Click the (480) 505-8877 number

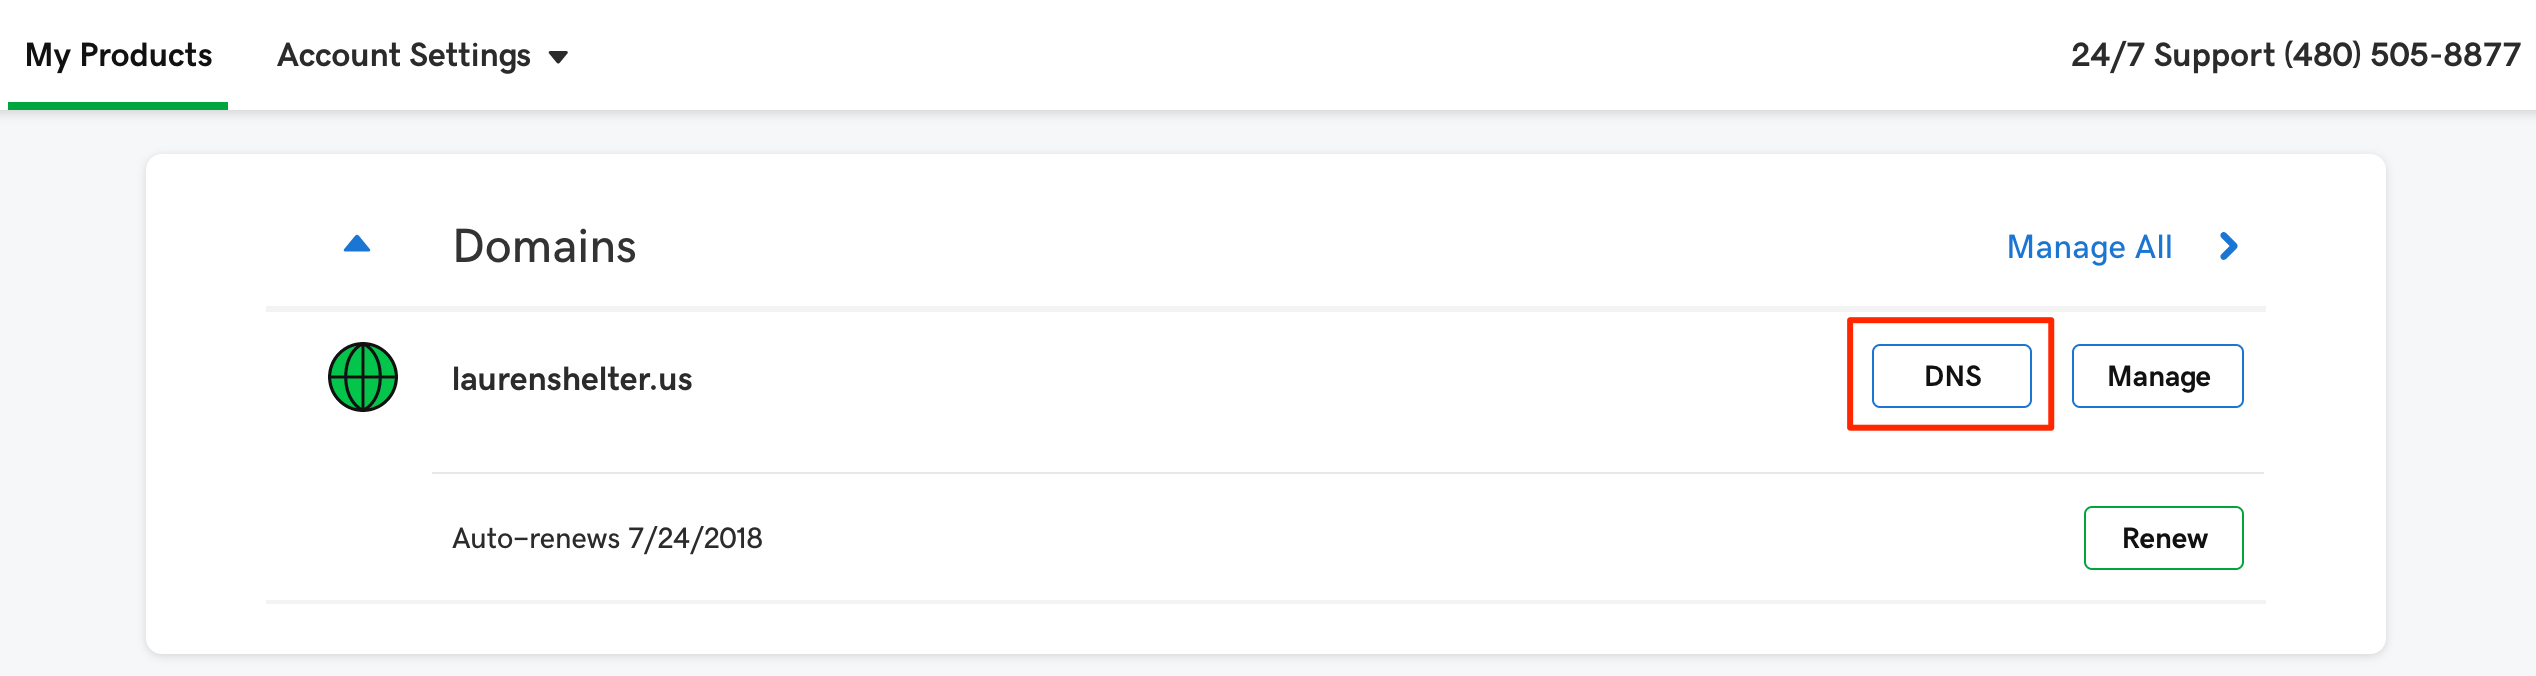[2402, 55]
